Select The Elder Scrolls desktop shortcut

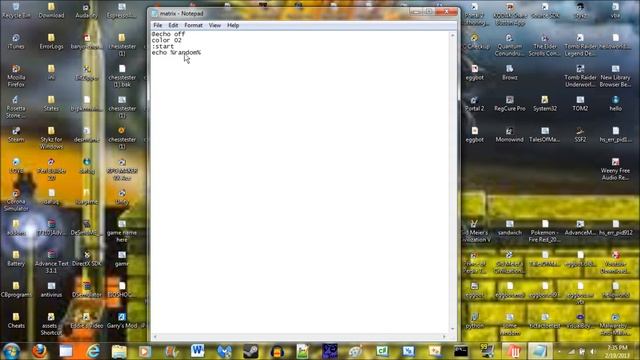click(545, 45)
